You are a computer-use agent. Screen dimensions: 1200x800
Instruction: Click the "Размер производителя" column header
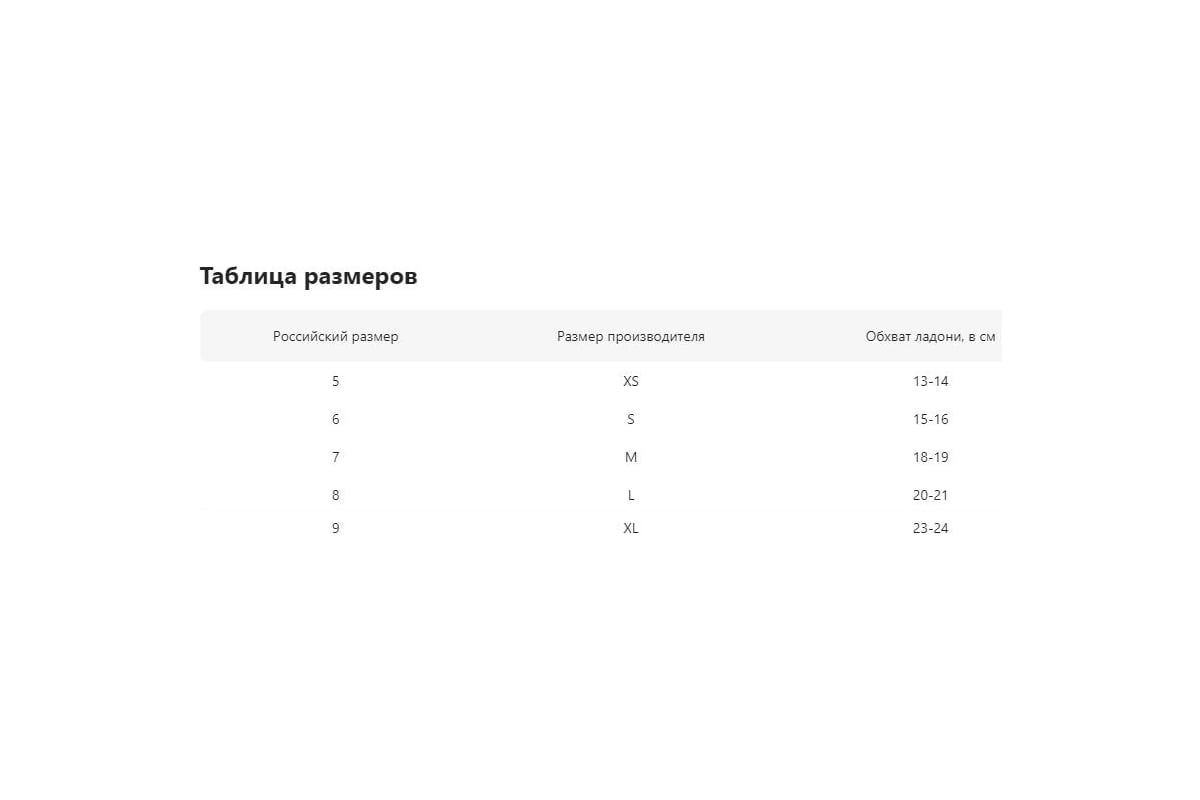tap(630, 337)
